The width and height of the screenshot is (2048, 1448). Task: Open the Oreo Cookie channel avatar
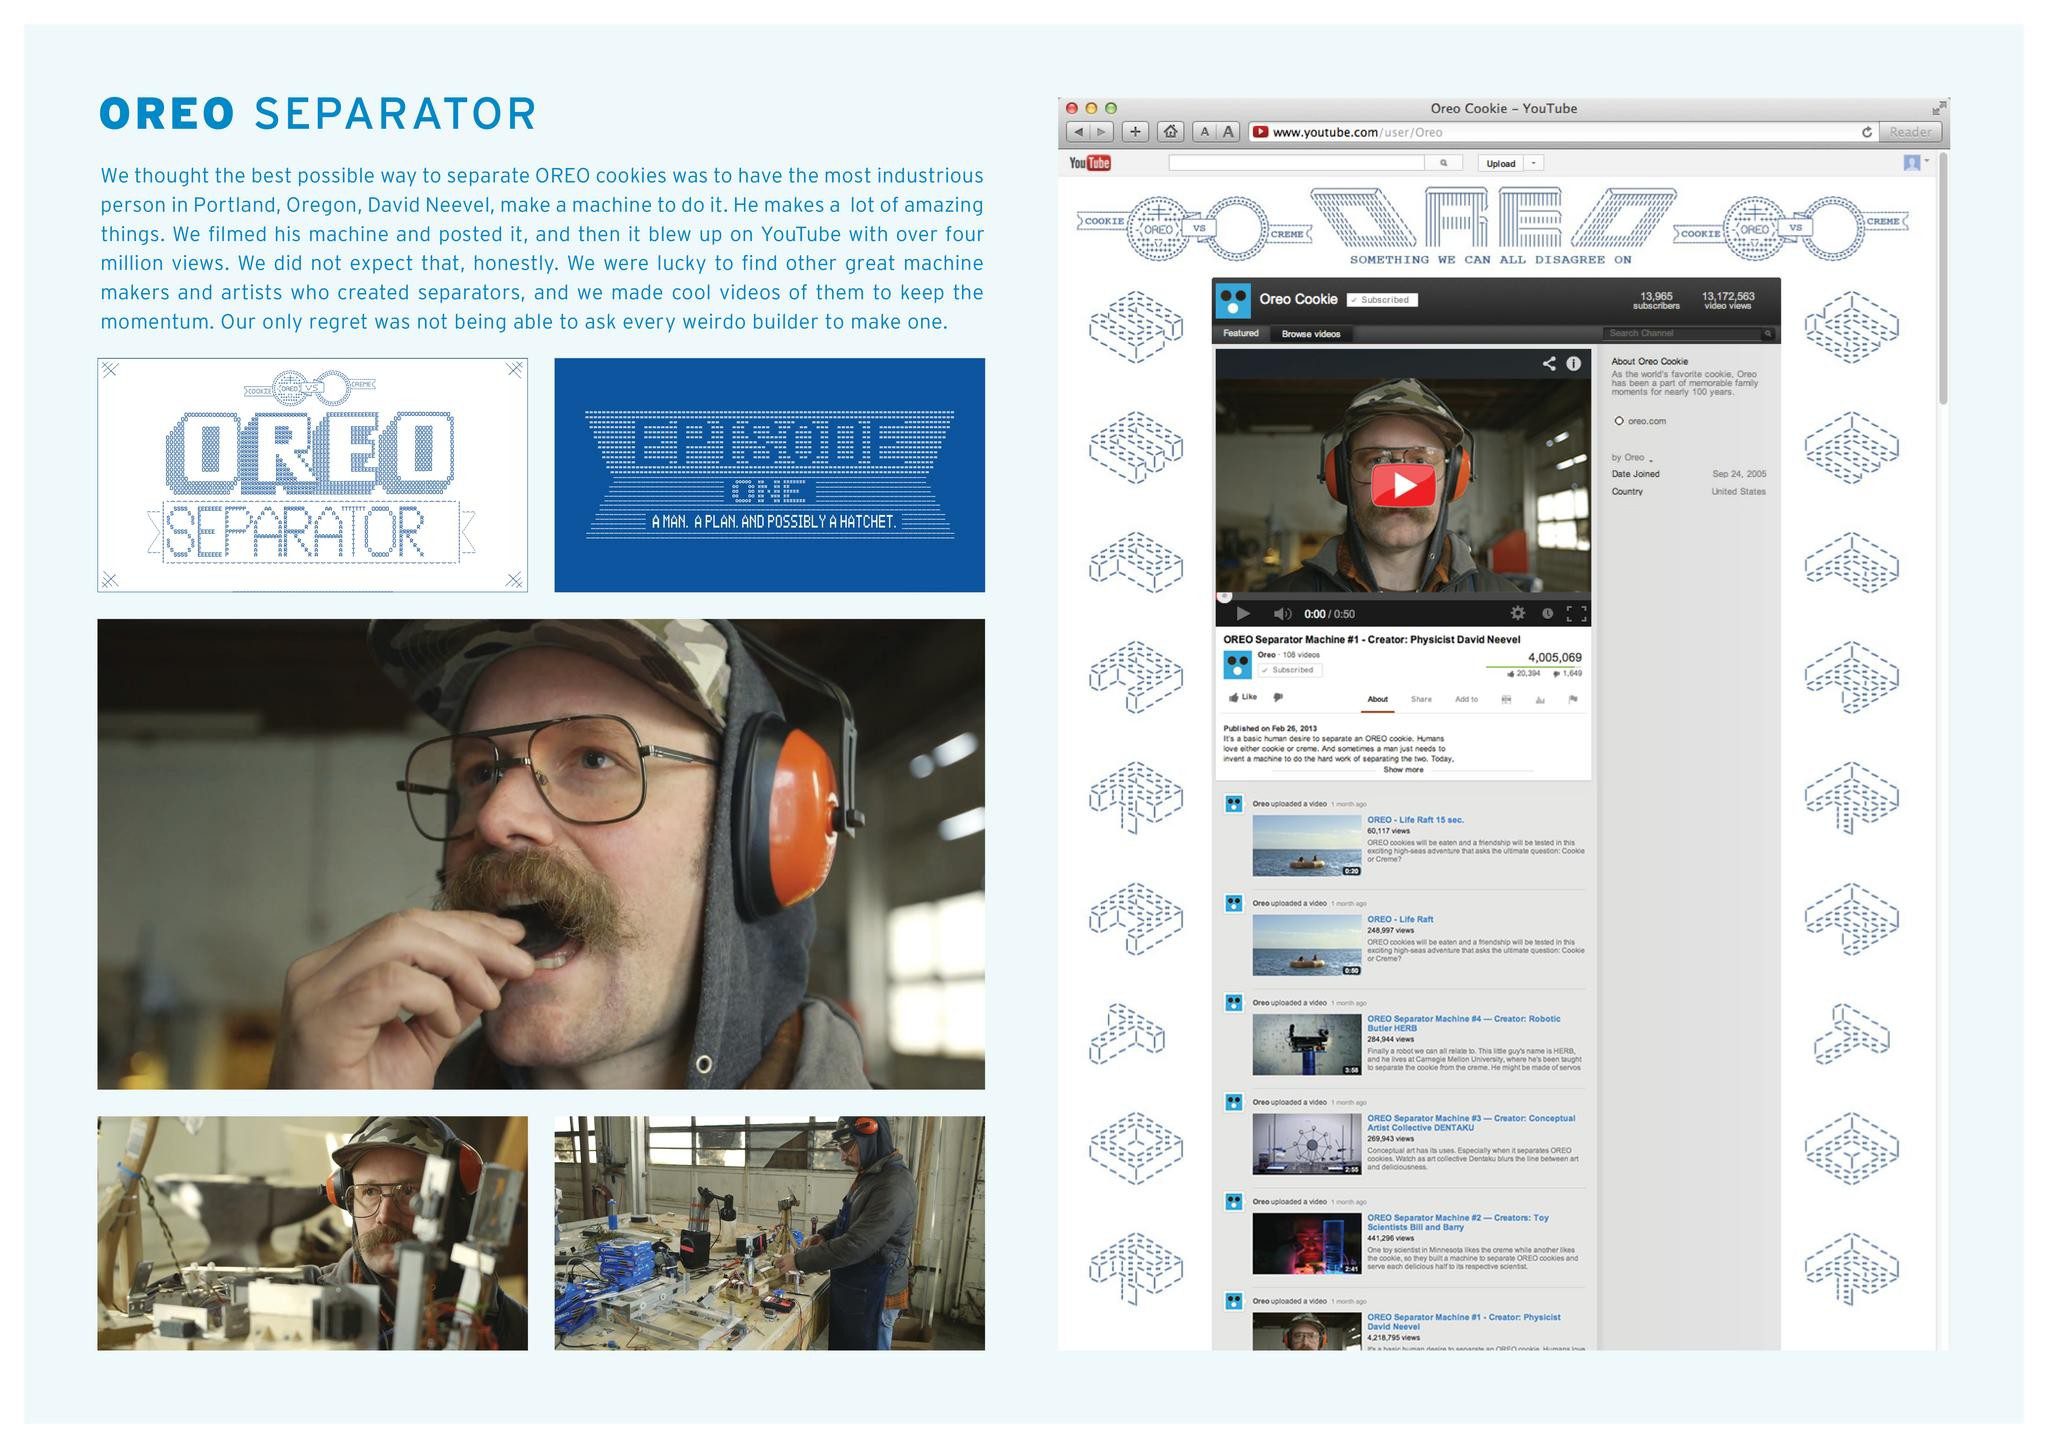[x=1233, y=300]
